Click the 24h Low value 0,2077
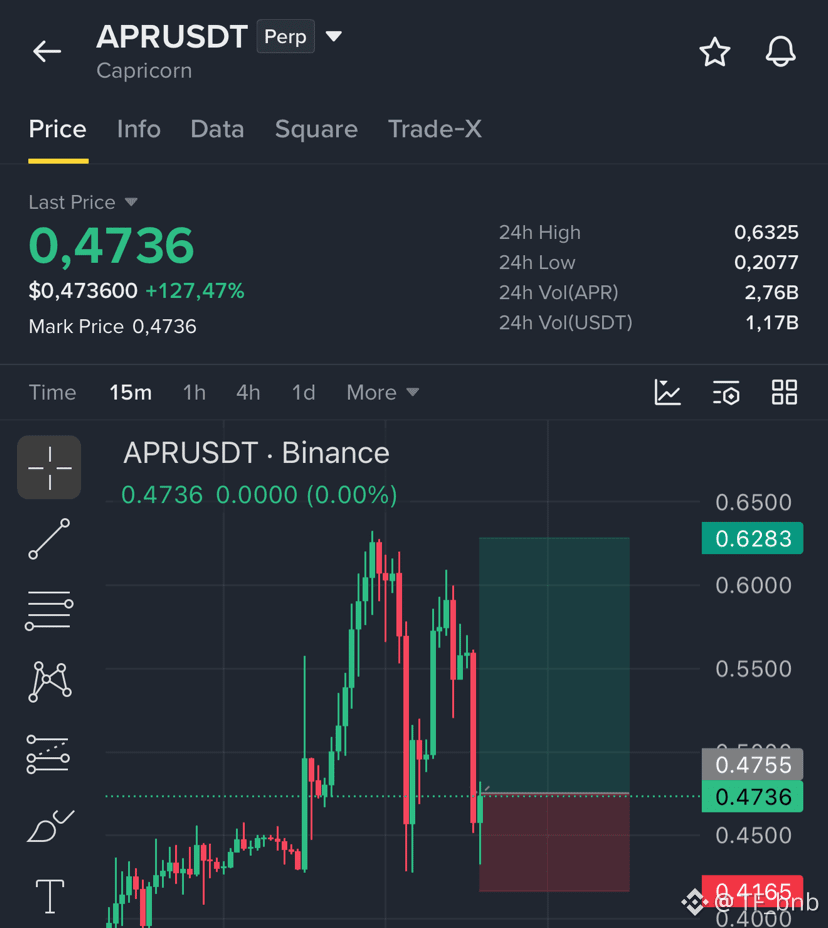 tap(766, 262)
